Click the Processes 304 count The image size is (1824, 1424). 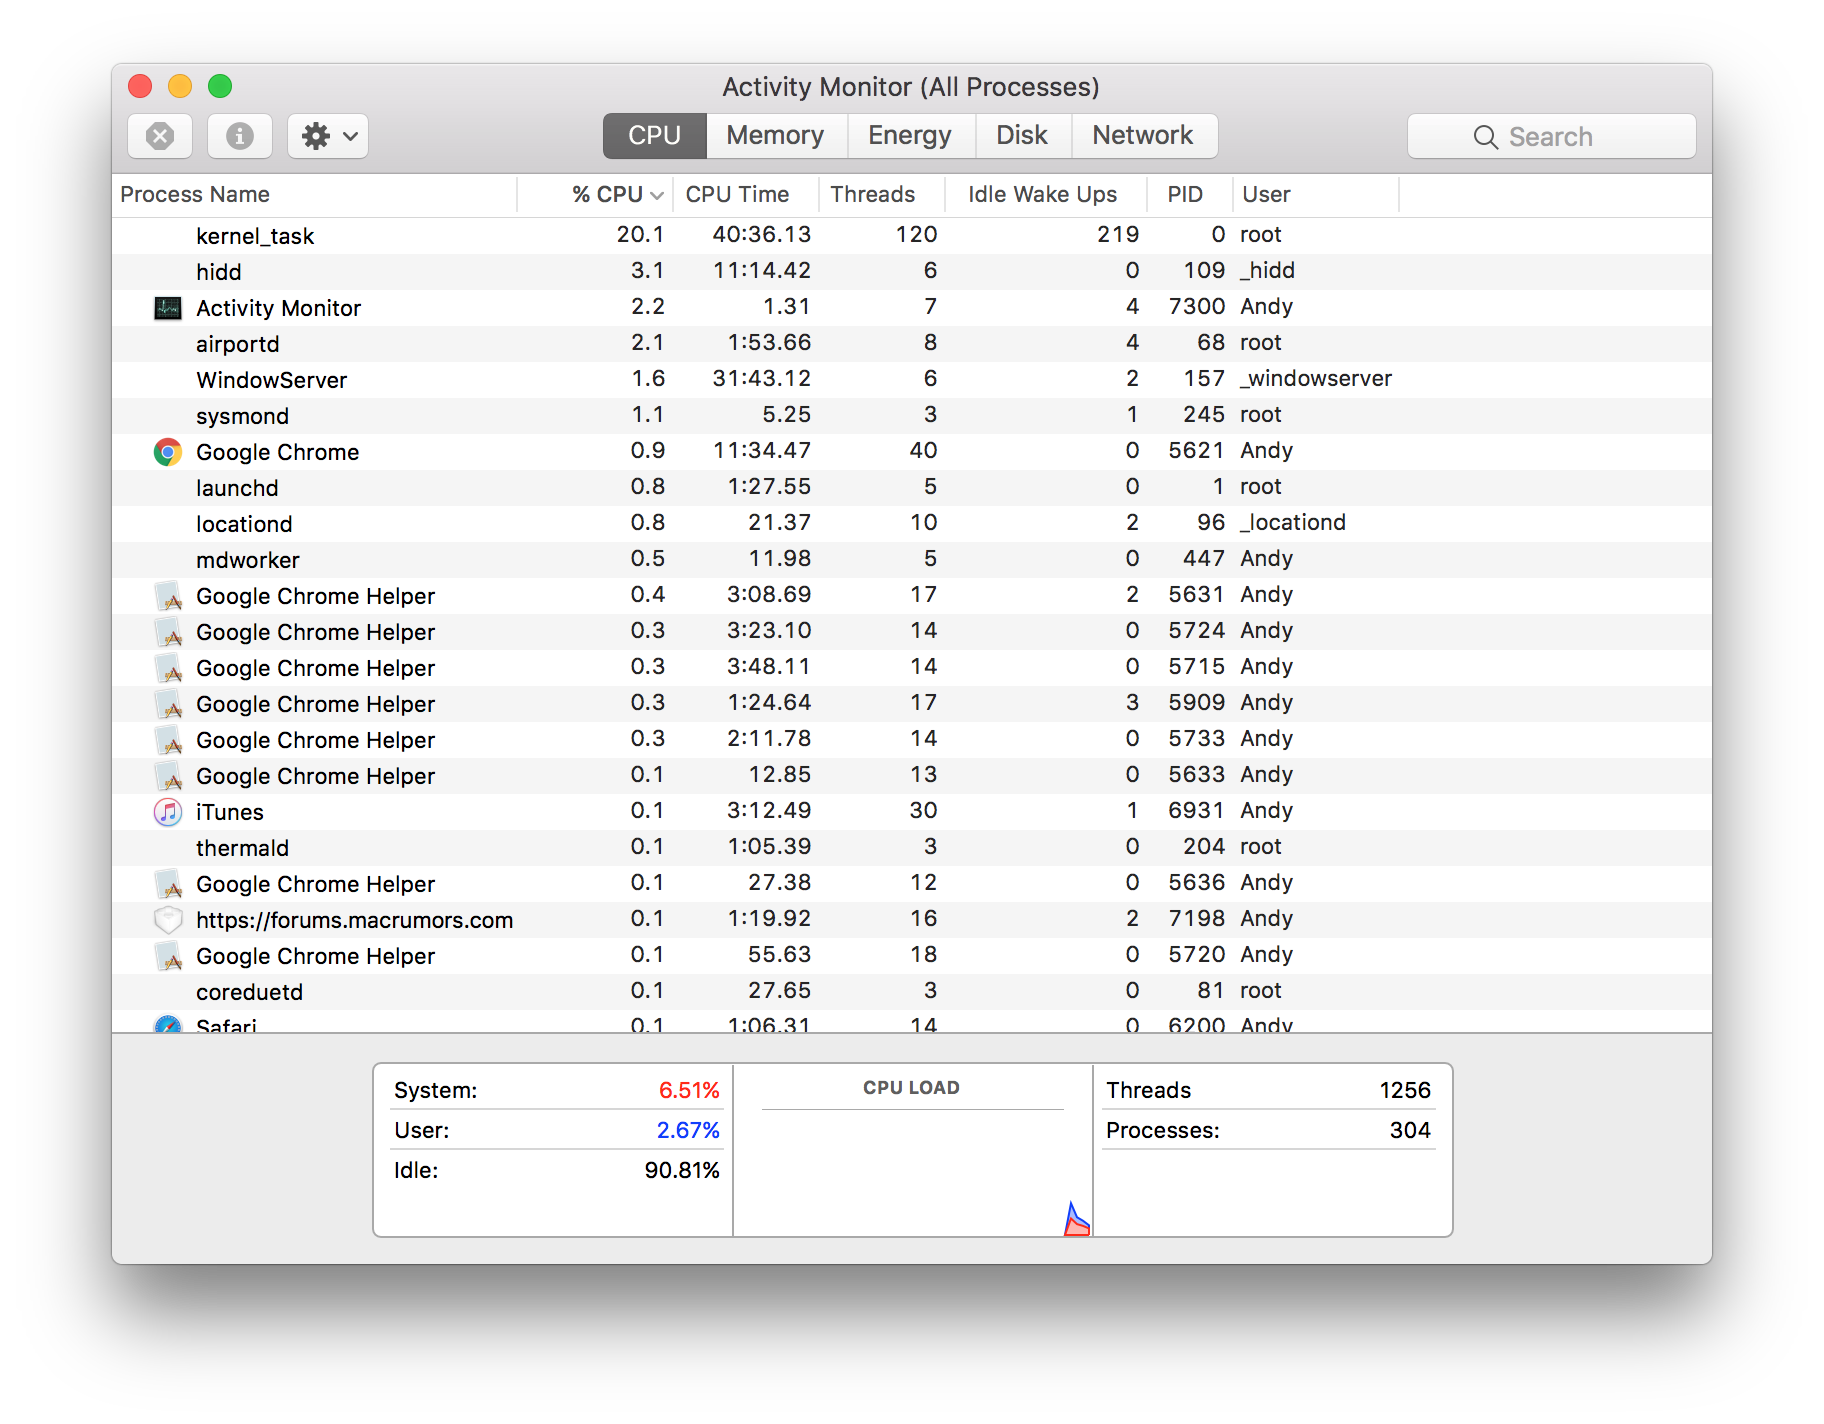pyautogui.click(x=1410, y=1130)
